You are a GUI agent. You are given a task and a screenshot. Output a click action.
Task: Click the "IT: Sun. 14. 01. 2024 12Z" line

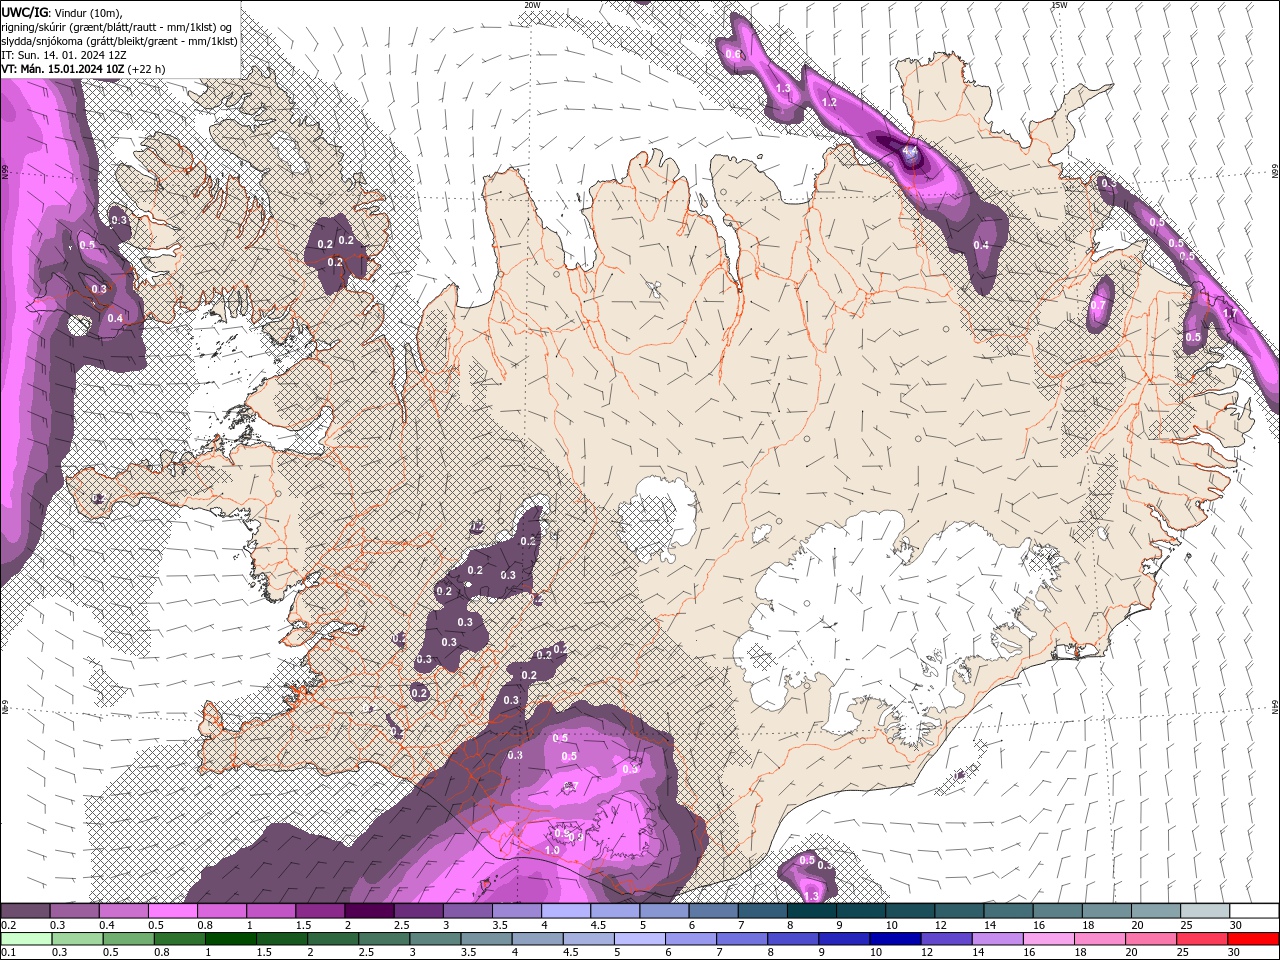(x=63, y=55)
